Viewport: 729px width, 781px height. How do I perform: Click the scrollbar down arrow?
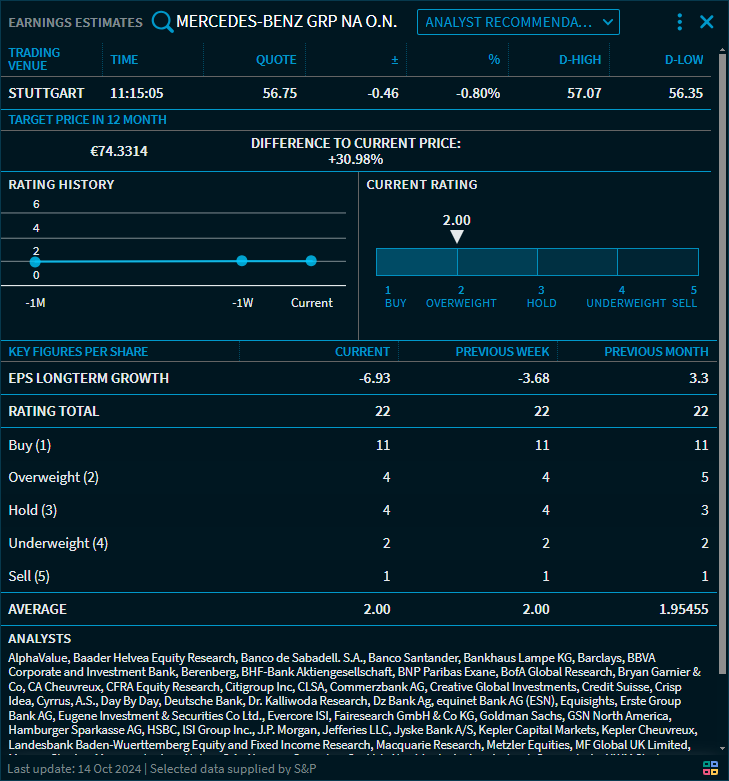(x=722, y=748)
